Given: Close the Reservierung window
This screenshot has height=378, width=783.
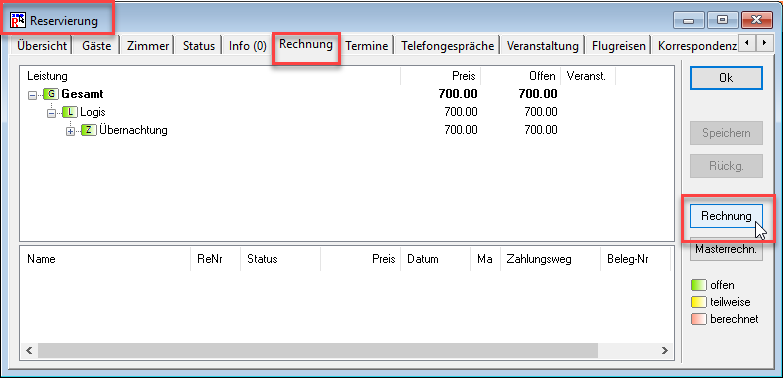Looking at the screenshot, I should coord(757,20).
